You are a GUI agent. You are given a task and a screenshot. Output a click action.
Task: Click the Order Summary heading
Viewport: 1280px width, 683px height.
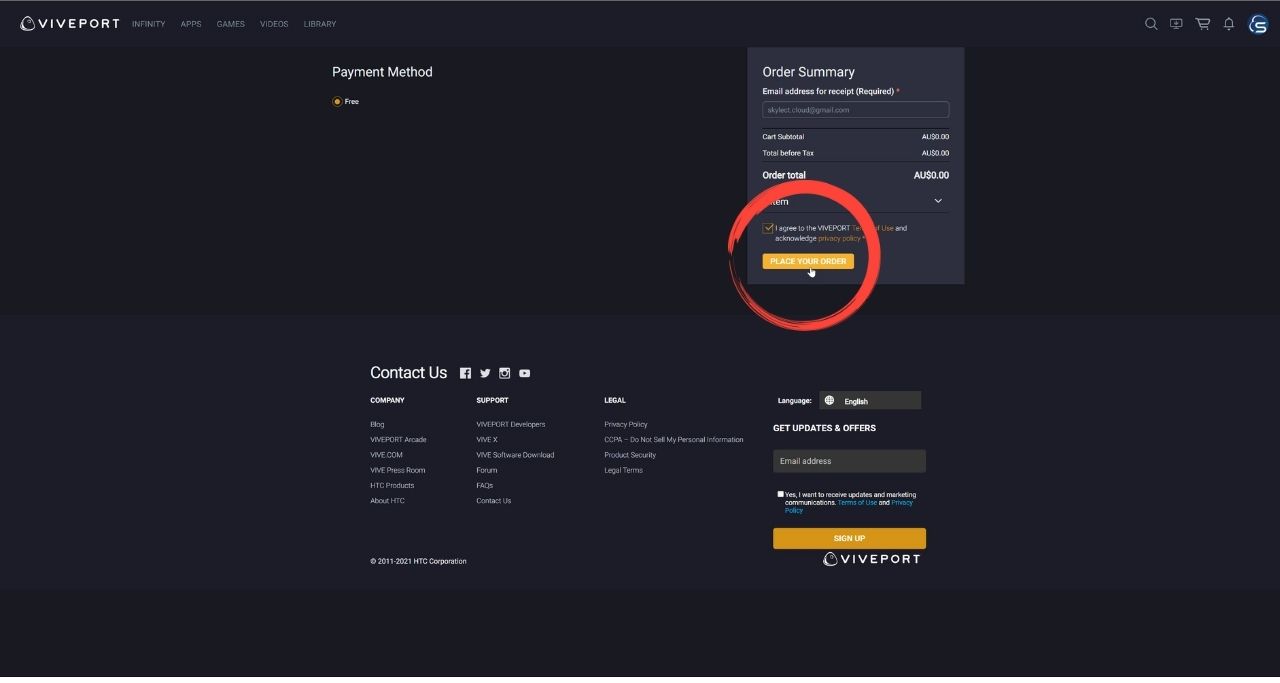(x=808, y=72)
